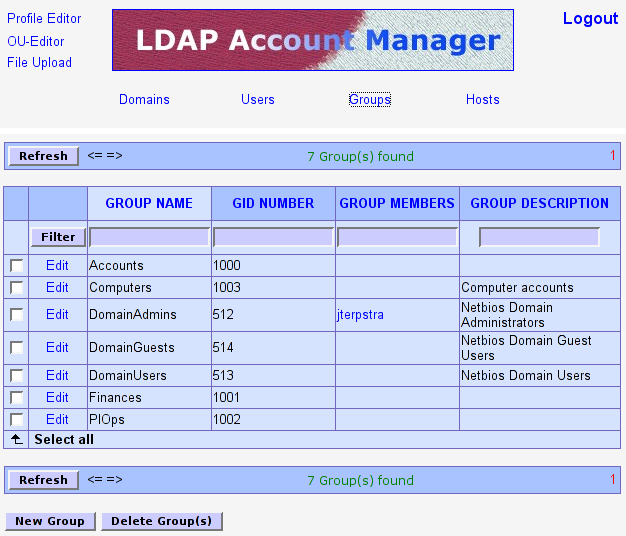
Task: Open the Users tab
Action: click(x=257, y=99)
